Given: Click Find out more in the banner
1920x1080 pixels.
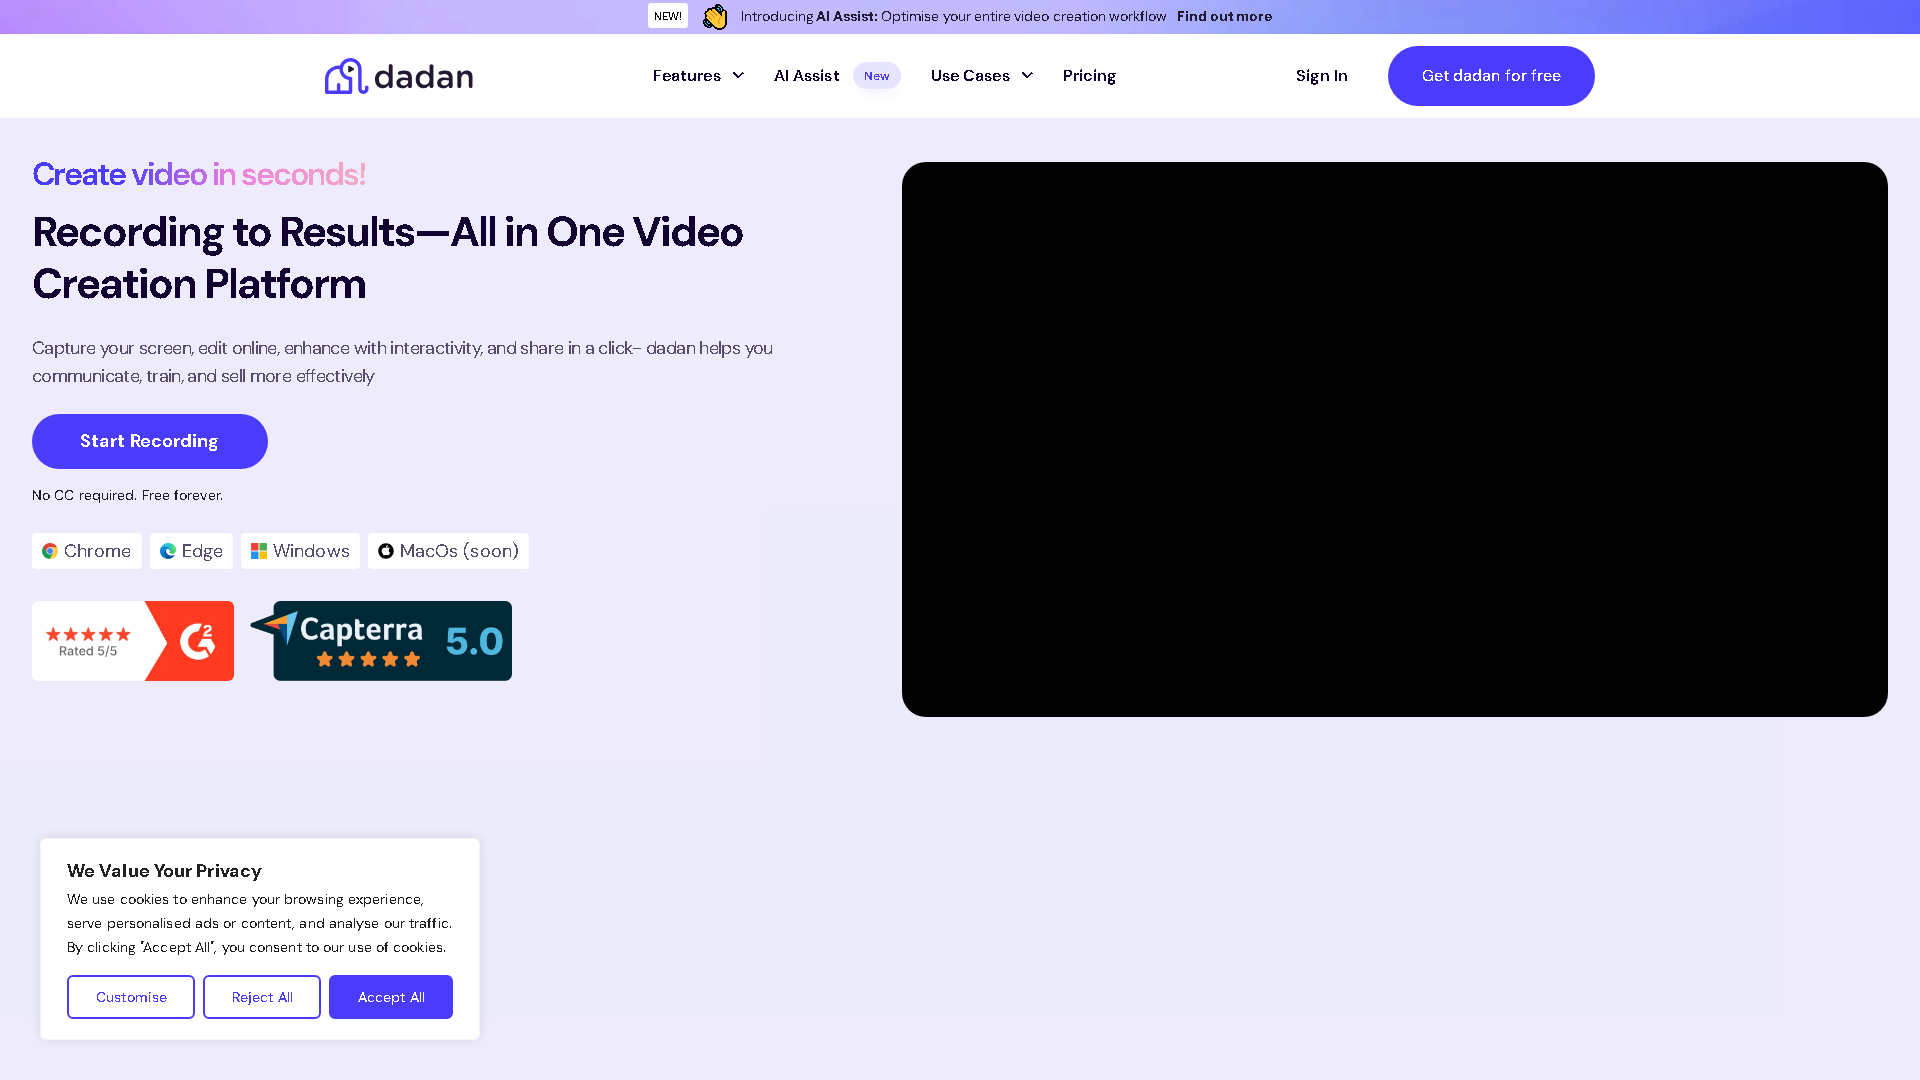Looking at the screenshot, I should point(1224,16).
